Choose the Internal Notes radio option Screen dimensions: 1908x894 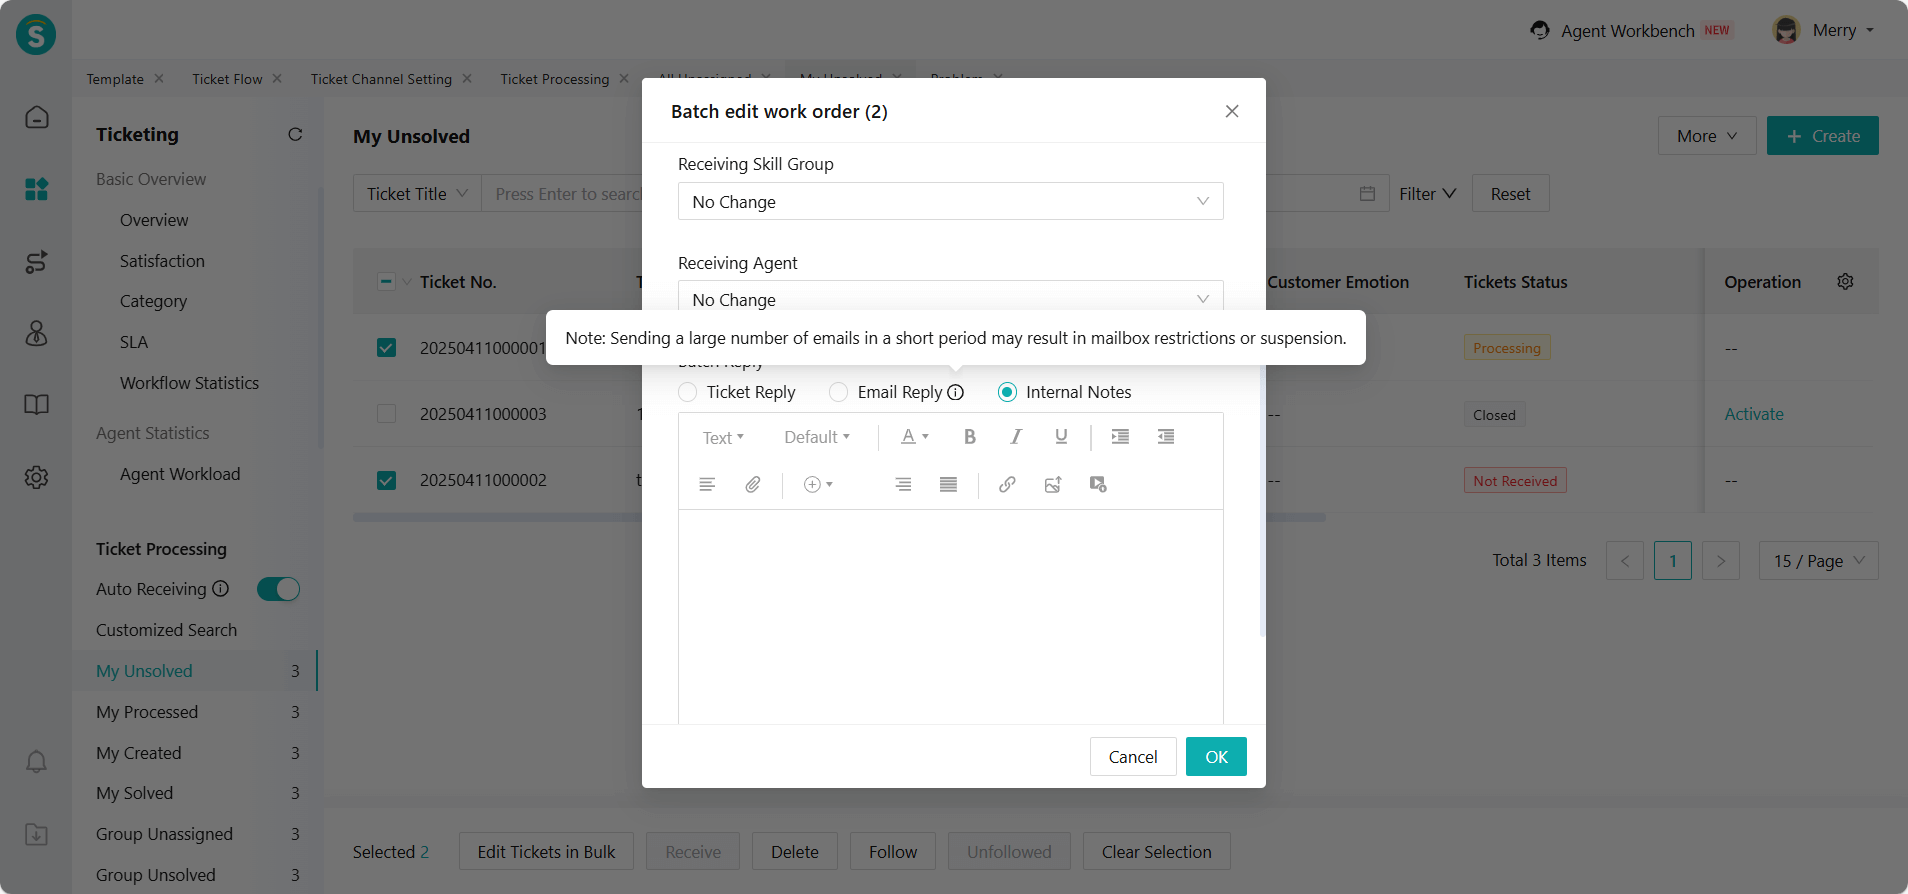pyautogui.click(x=1007, y=392)
